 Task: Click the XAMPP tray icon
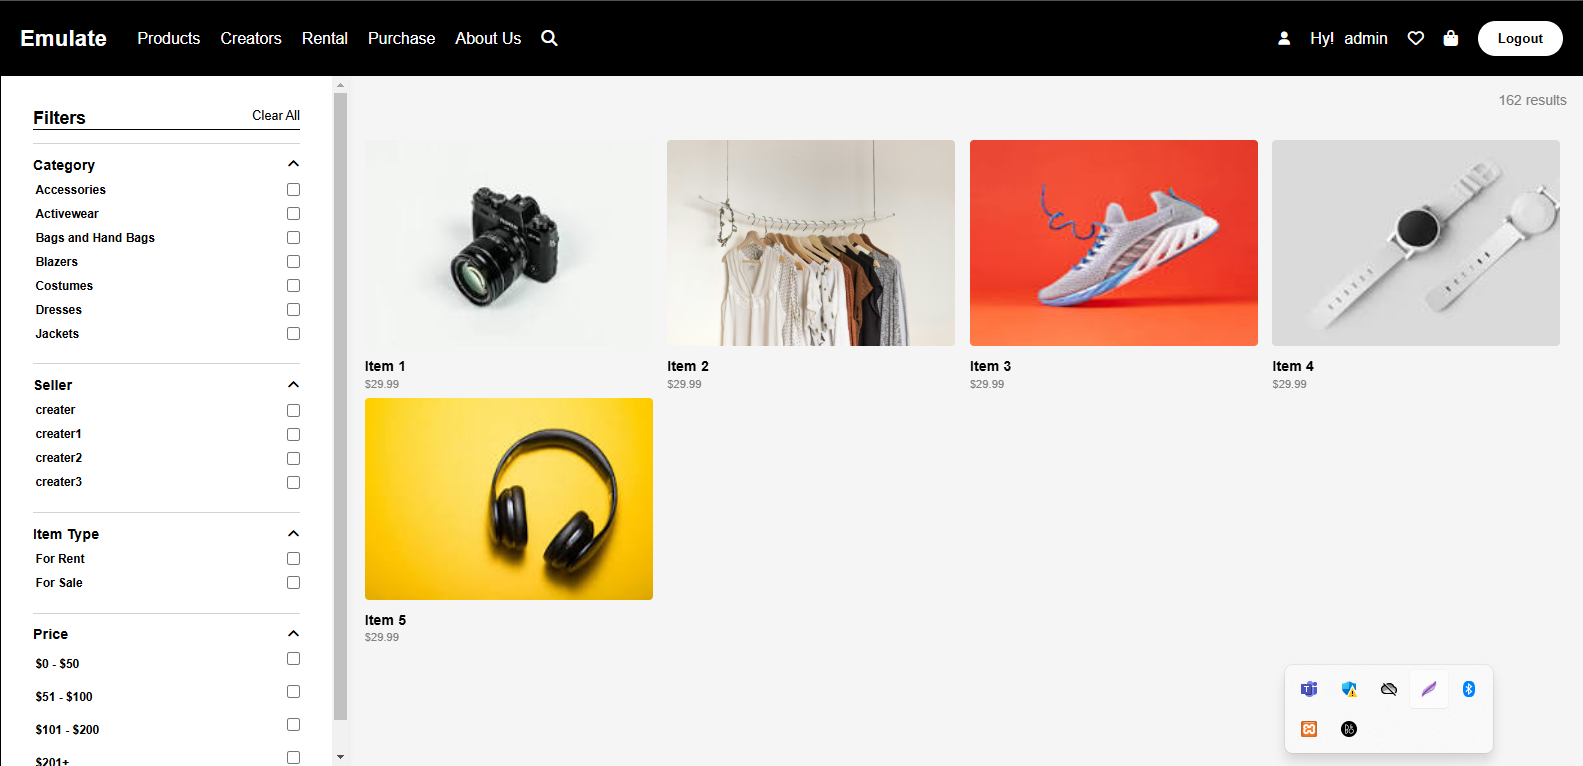(1308, 729)
